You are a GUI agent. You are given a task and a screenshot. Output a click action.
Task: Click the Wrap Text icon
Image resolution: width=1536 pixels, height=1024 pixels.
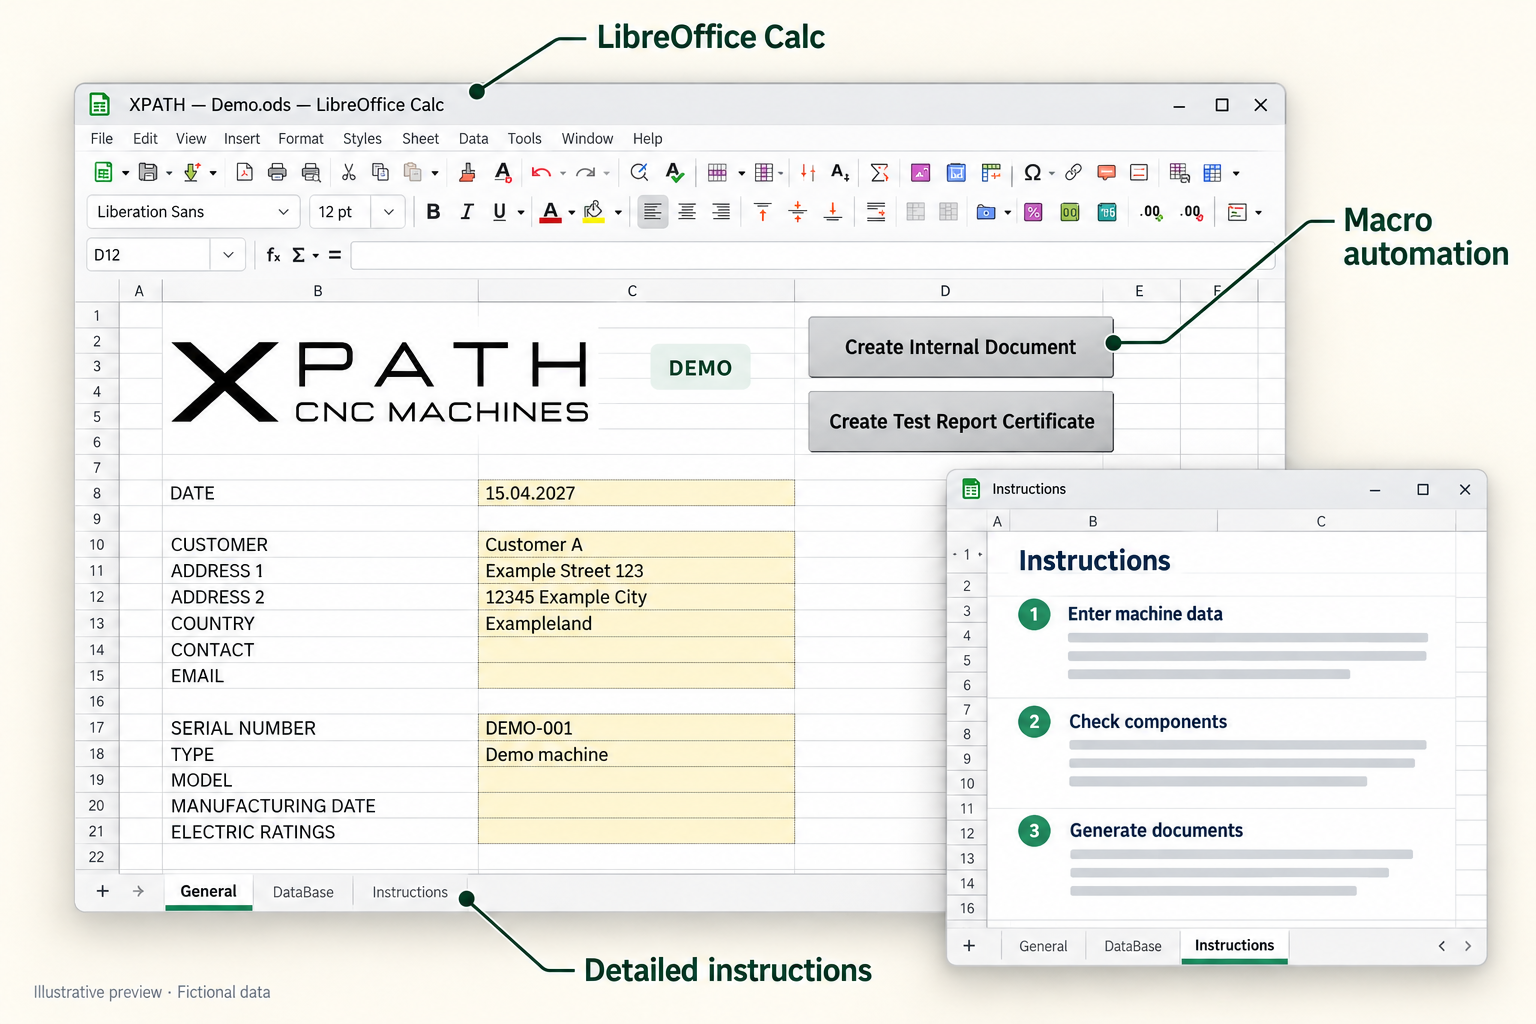click(876, 212)
